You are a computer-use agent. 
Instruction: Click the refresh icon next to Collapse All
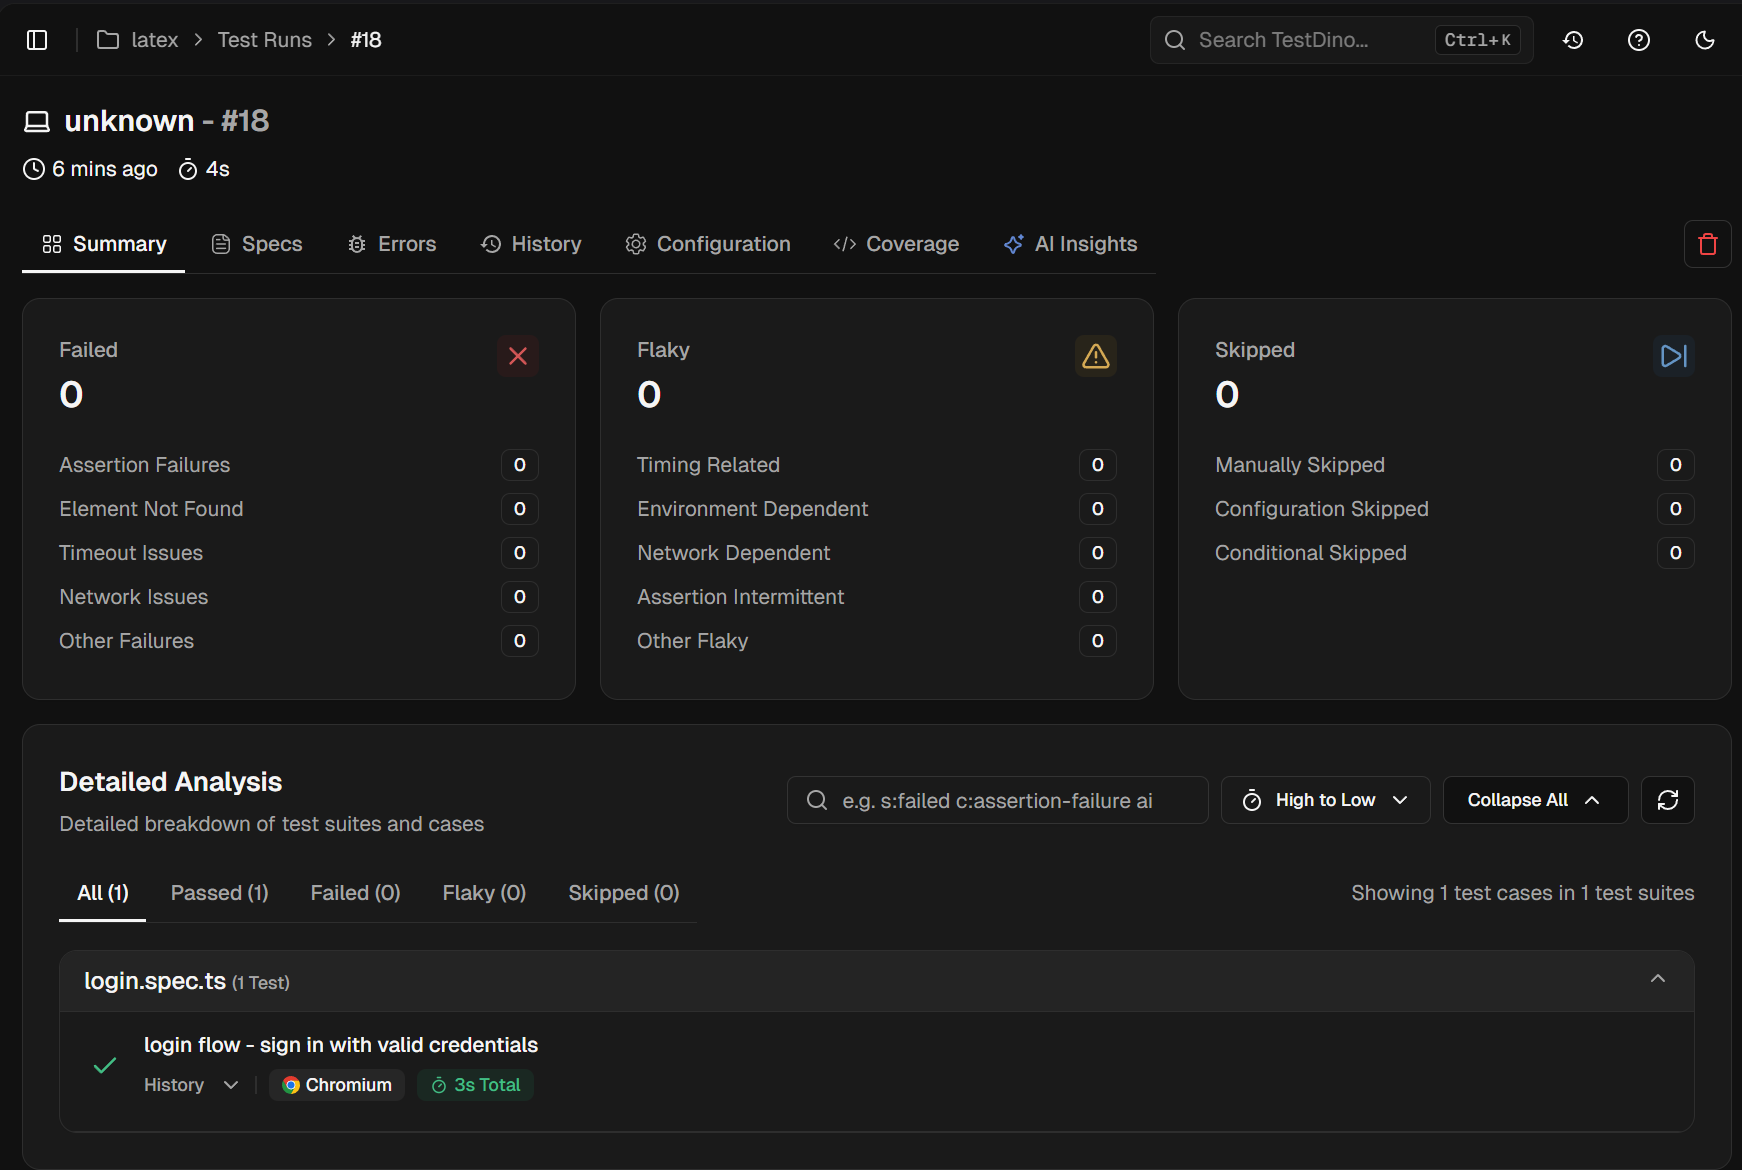pos(1667,800)
